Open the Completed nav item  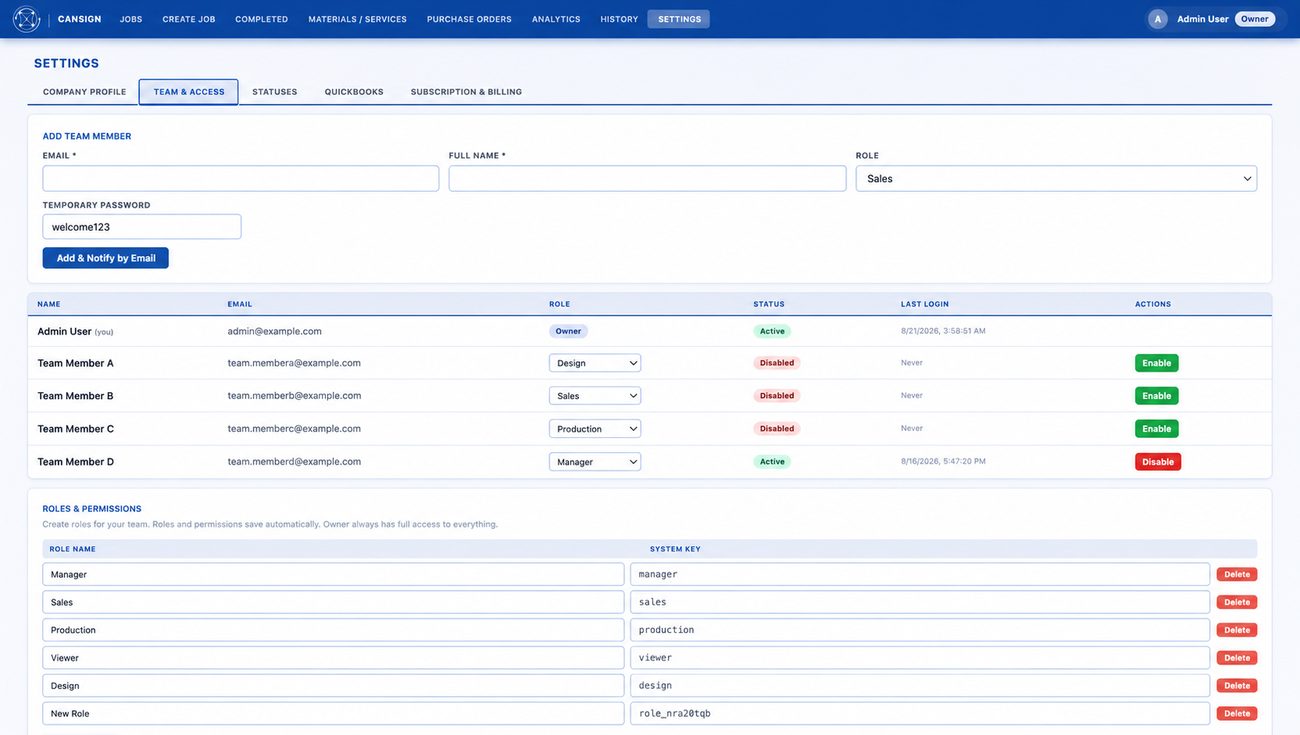pyautogui.click(x=262, y=19)
